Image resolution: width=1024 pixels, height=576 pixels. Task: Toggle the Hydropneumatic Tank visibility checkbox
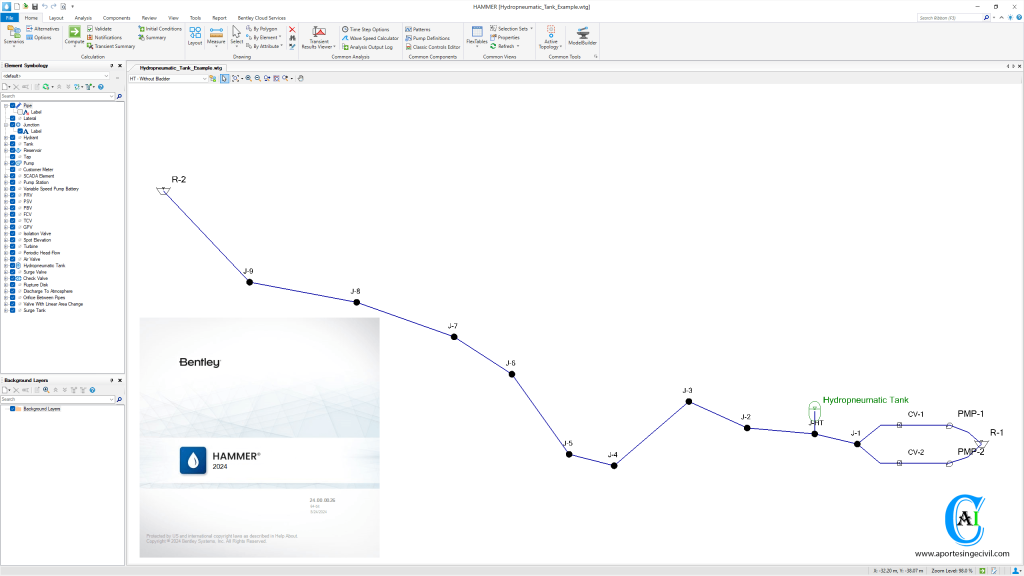(x=13, y=265)
